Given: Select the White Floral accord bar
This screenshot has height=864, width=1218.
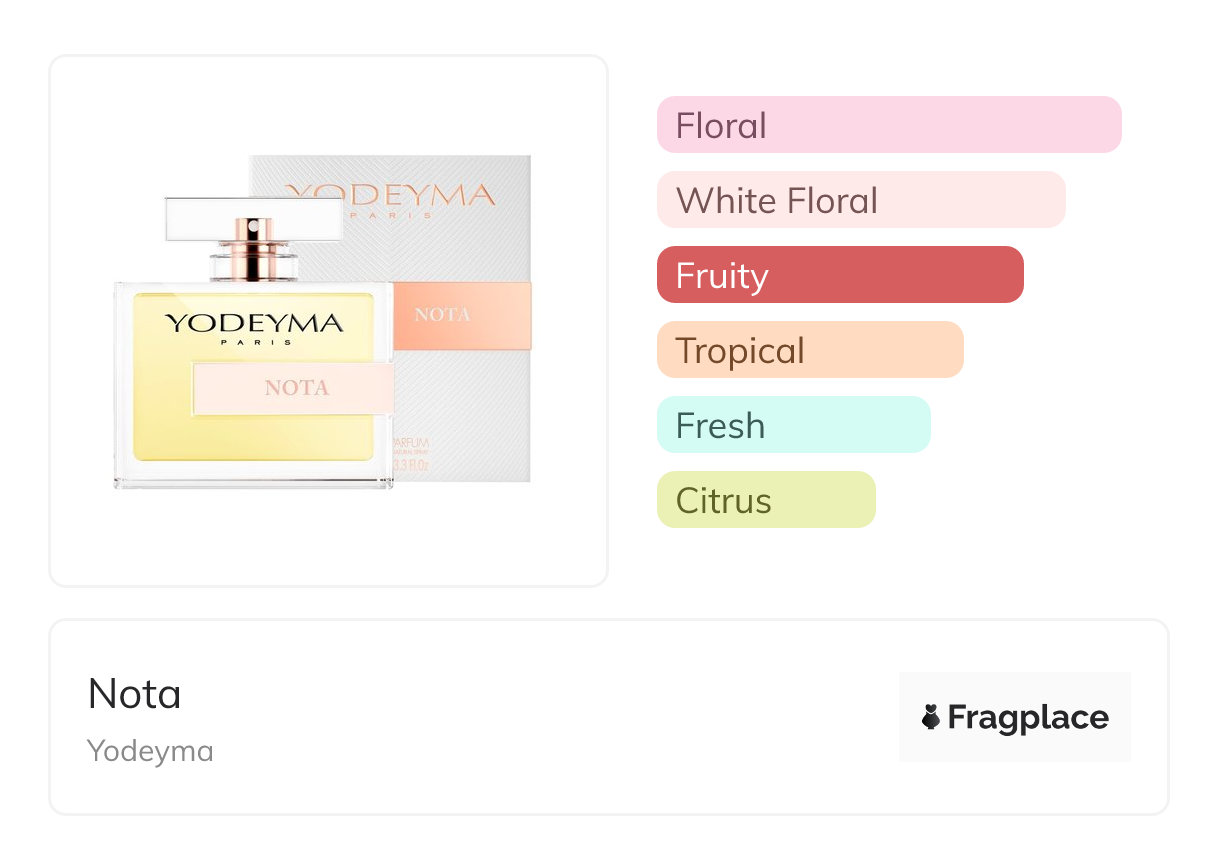Looking at the screenshot, I should [x=860, y=200].
